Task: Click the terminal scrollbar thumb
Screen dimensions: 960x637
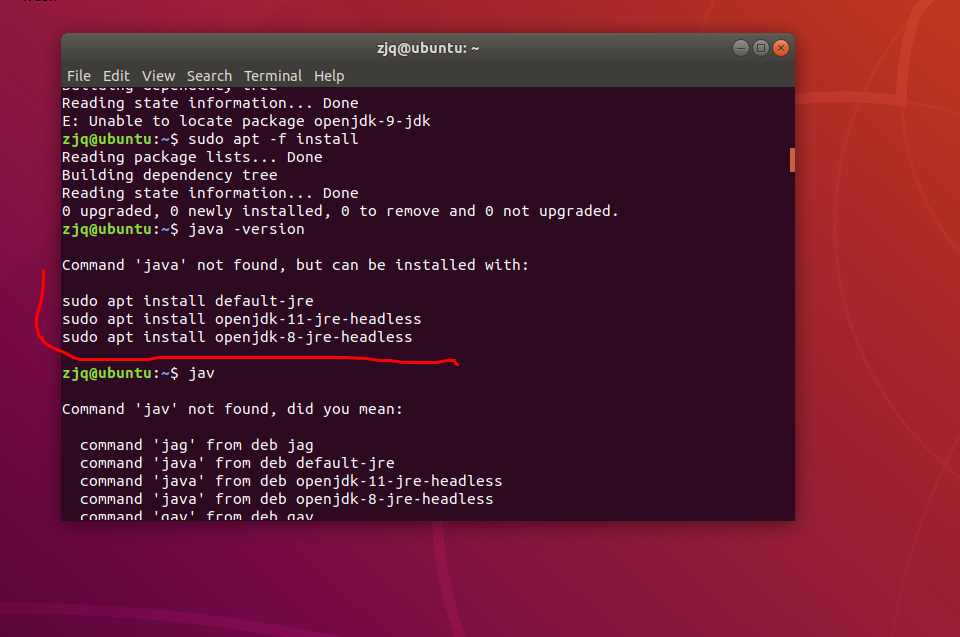Action: click(792, 160)
